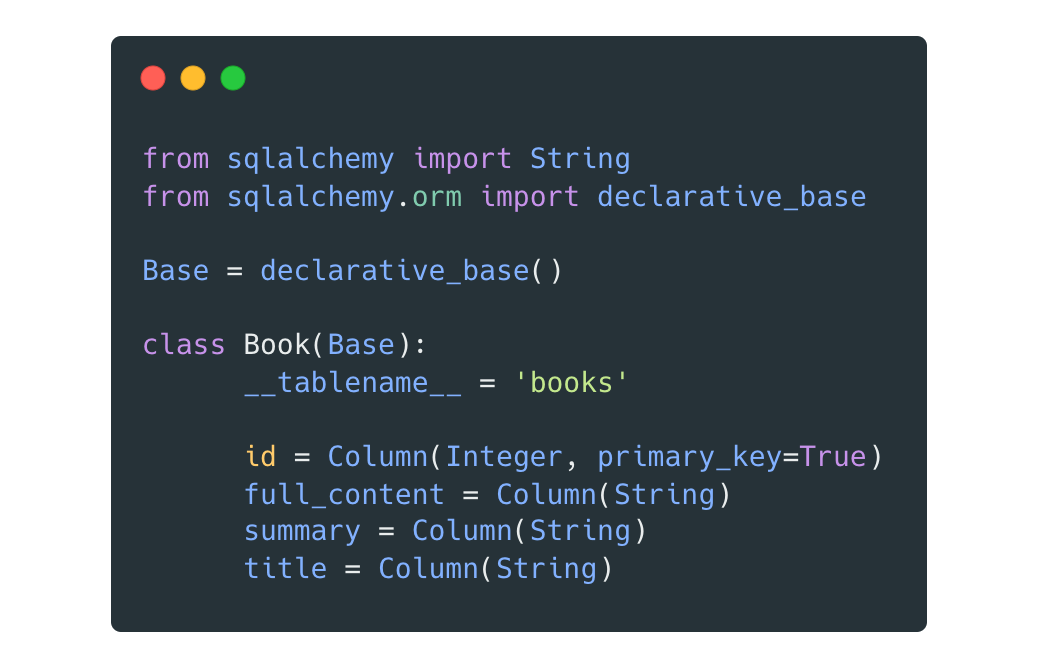Click the 'full_content' field name
The width and height of the screenshot is (1038, 668).
(x=344, y=494)
